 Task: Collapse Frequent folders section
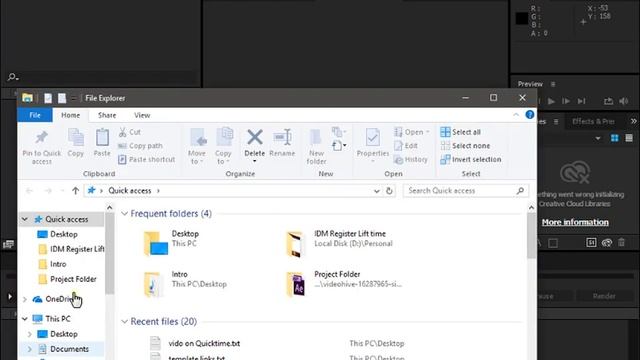point(124,213)
